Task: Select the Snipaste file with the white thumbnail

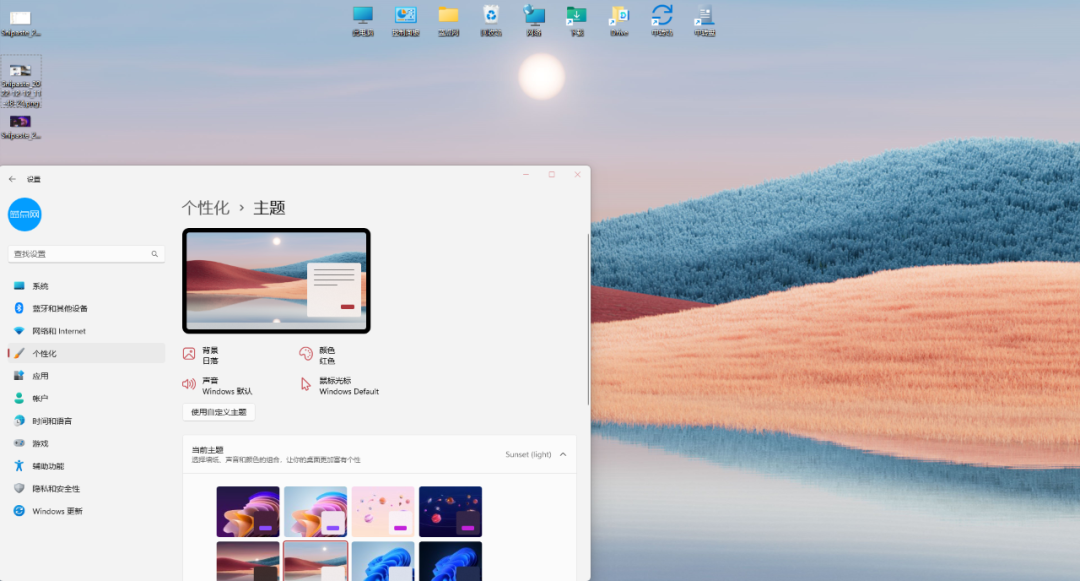Action: click(21, 23)
